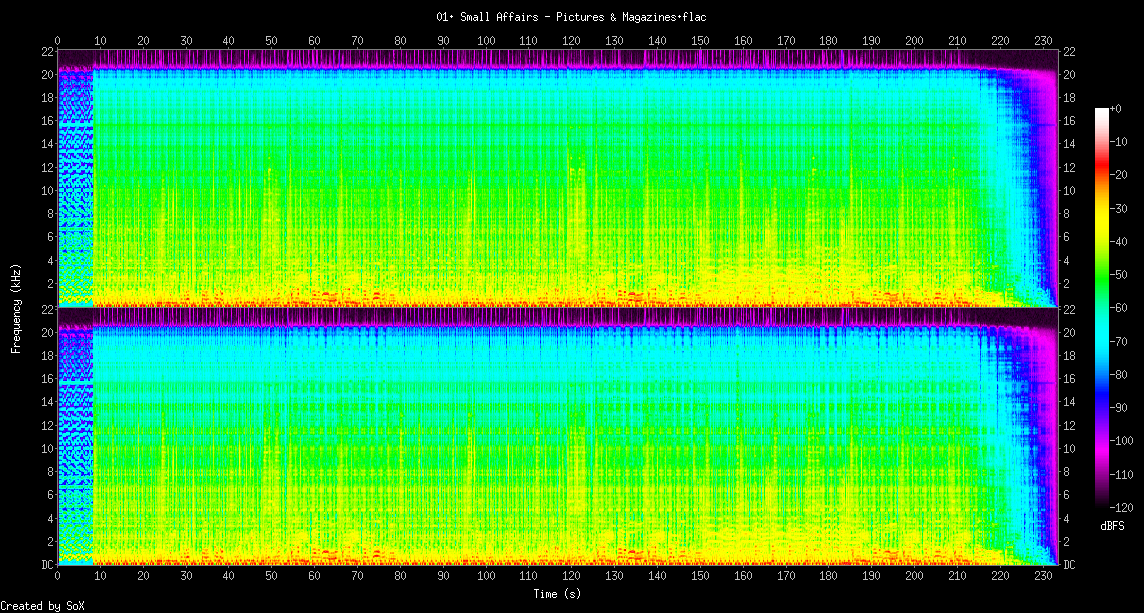This screenshot has height=613, width=1144.
Task: Click the topmost 22 kHz label on left axis
Action: click(46, 52)
